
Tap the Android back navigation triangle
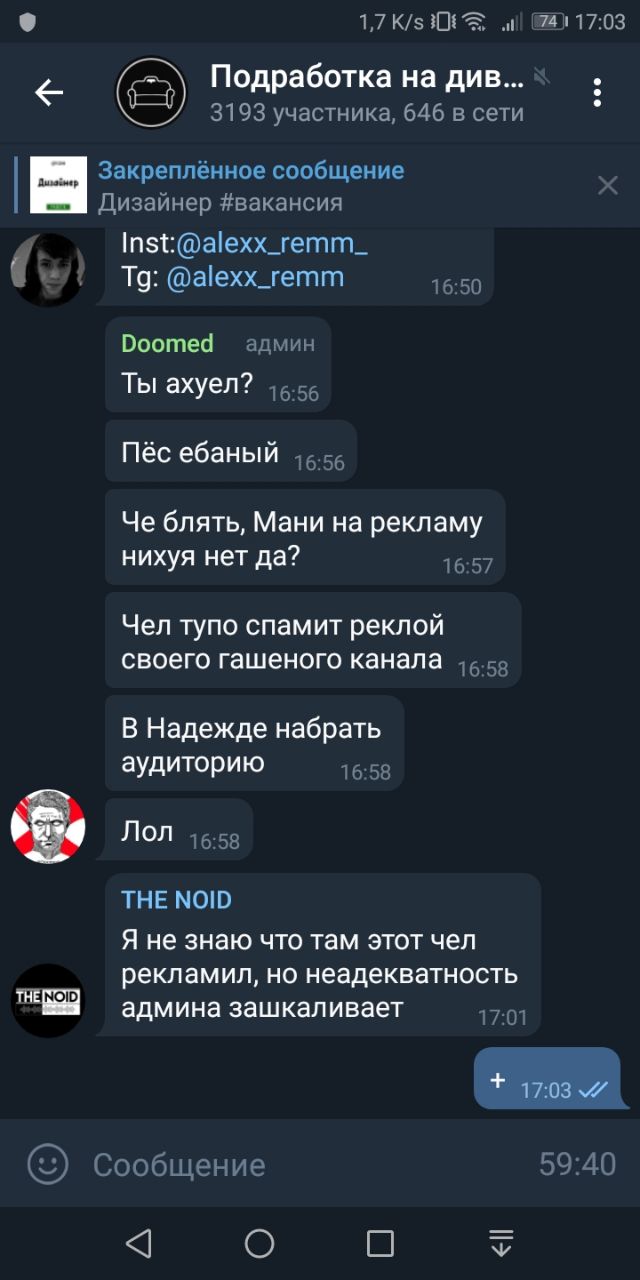click(139, 1243)
